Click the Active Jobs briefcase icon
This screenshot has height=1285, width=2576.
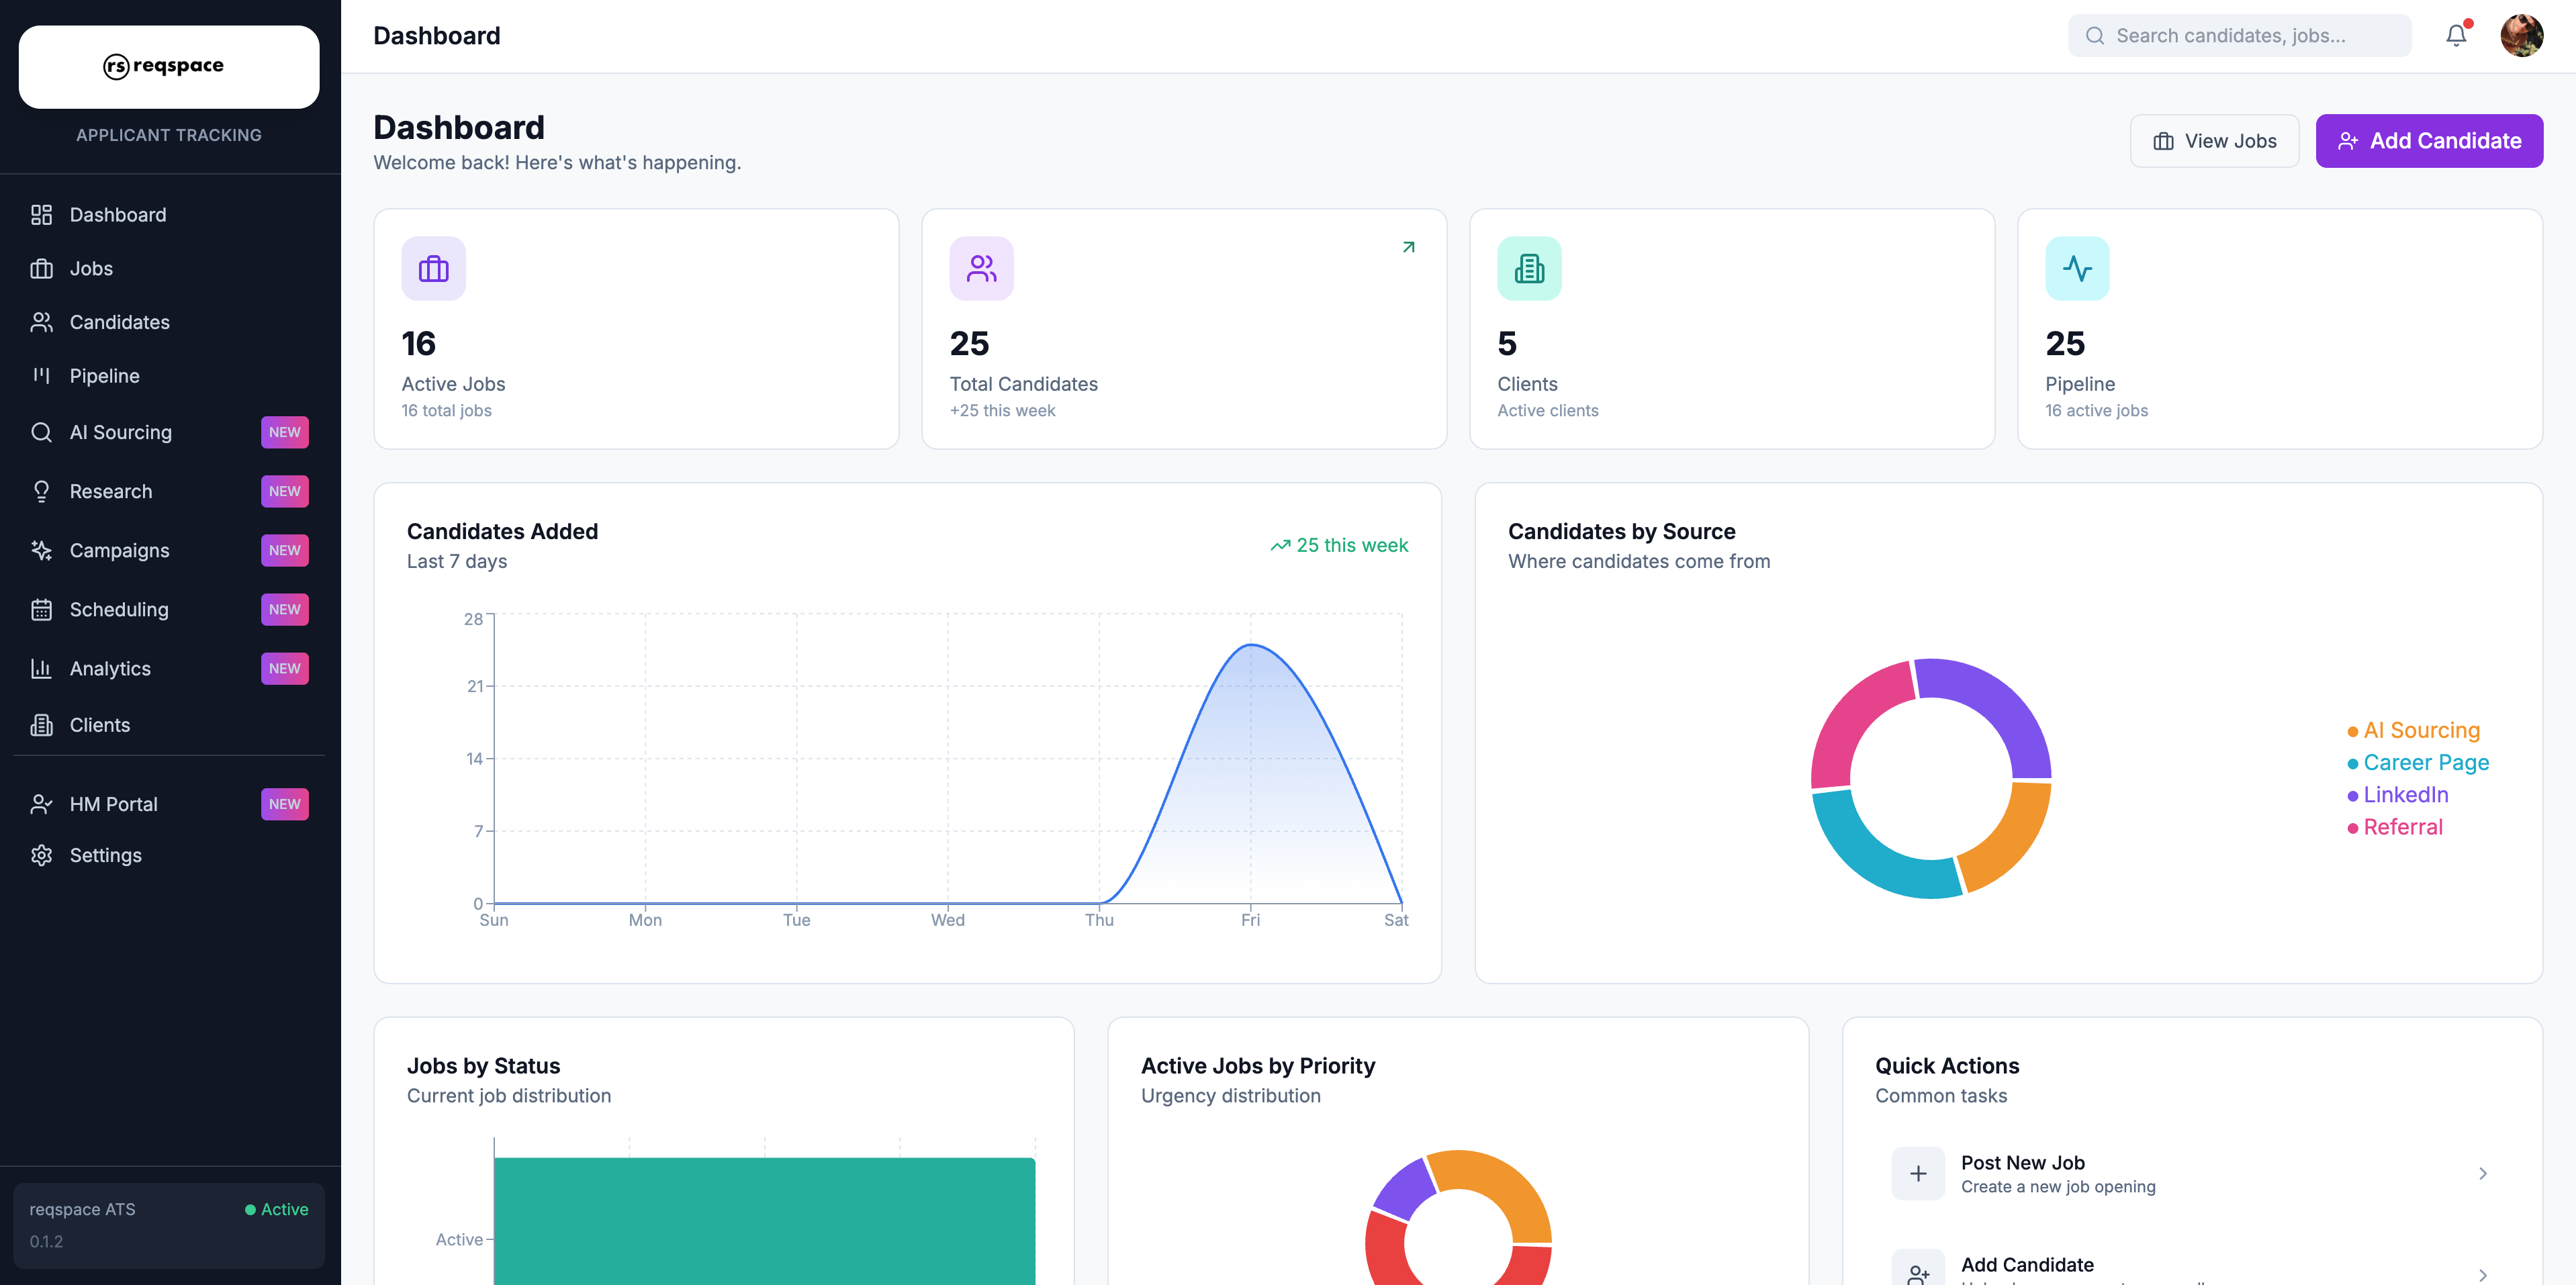tap(433, 269)
